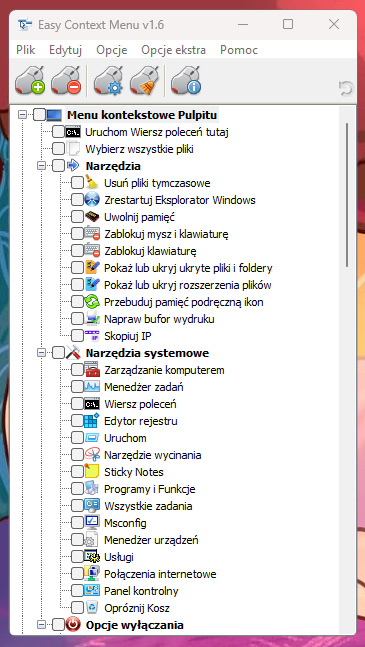Check the Menu kontekstowe Pulpitu box
365x647 pixels.
39,115
